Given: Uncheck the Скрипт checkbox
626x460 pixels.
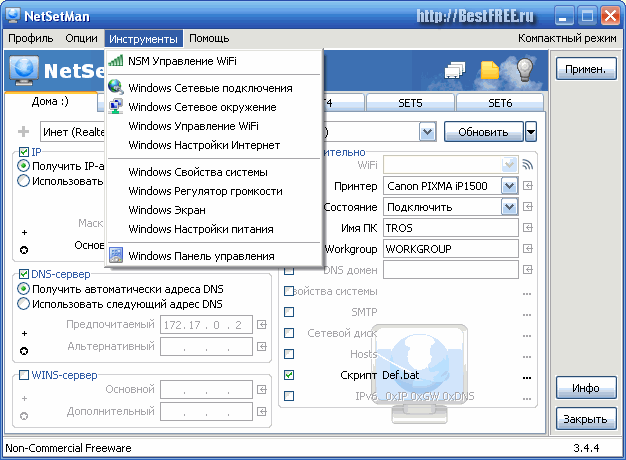Looking at the screenshot, I should 289,375.
